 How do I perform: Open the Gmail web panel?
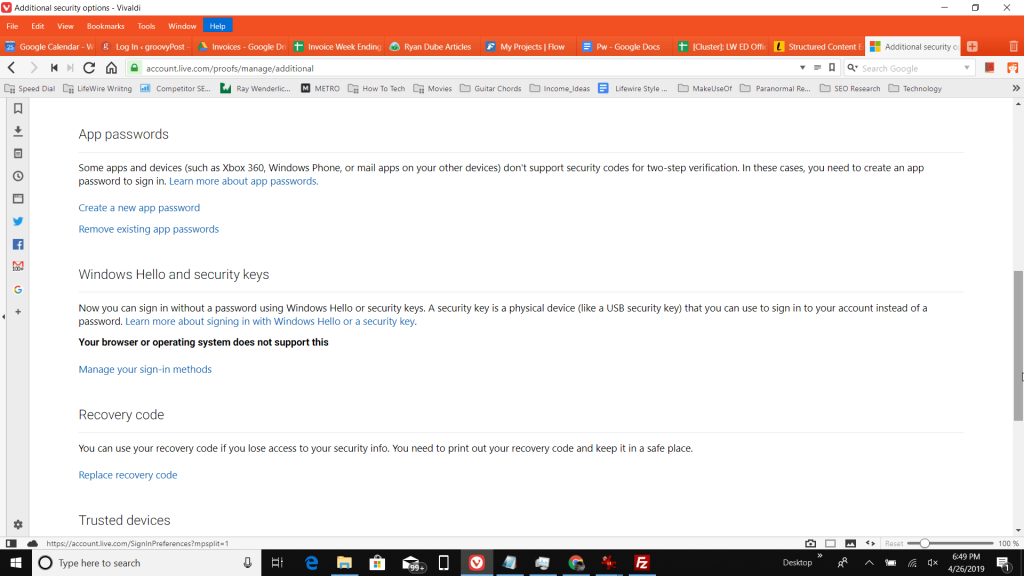[18, 266]
